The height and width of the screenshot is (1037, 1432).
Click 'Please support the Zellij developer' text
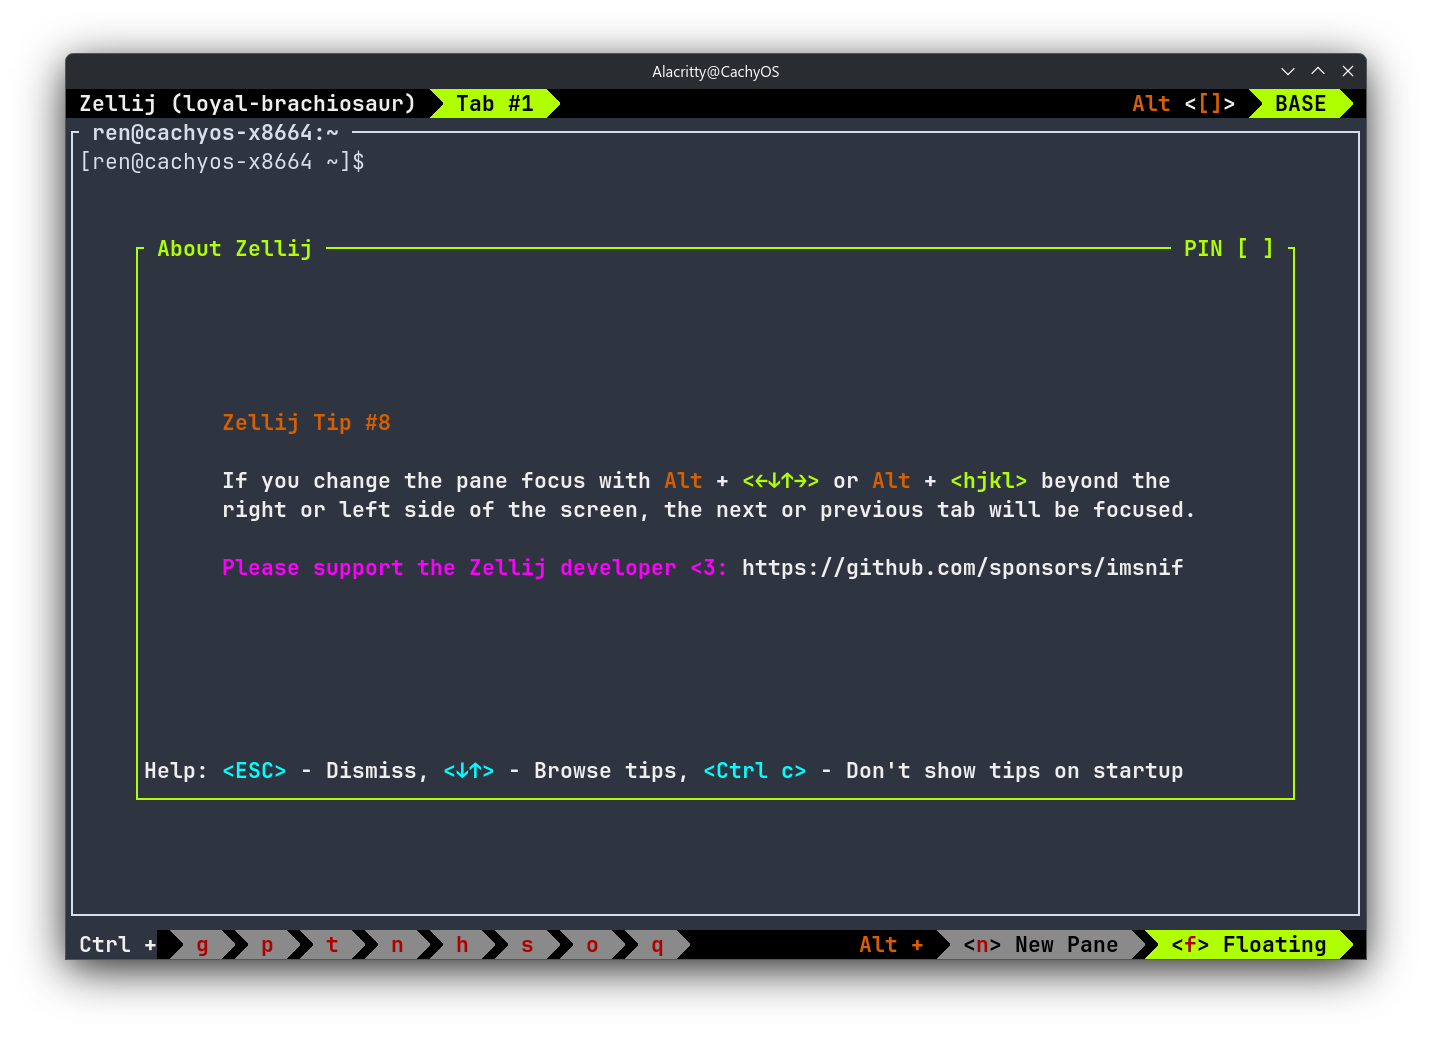[x=449, y=568]
